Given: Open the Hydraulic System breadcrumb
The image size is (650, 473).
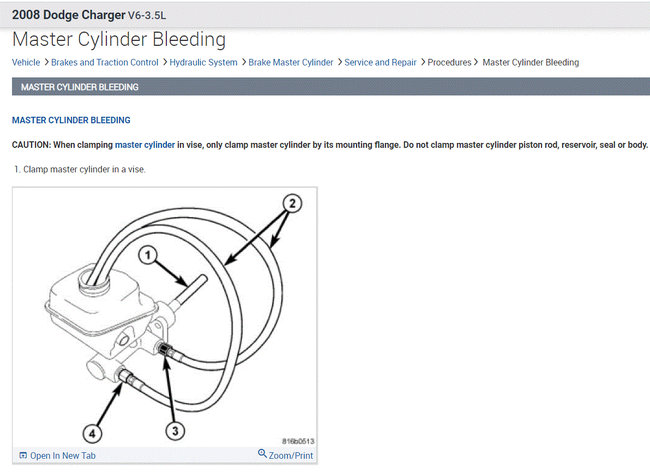Looking at the screenshot, I should (x=203, y=62).
